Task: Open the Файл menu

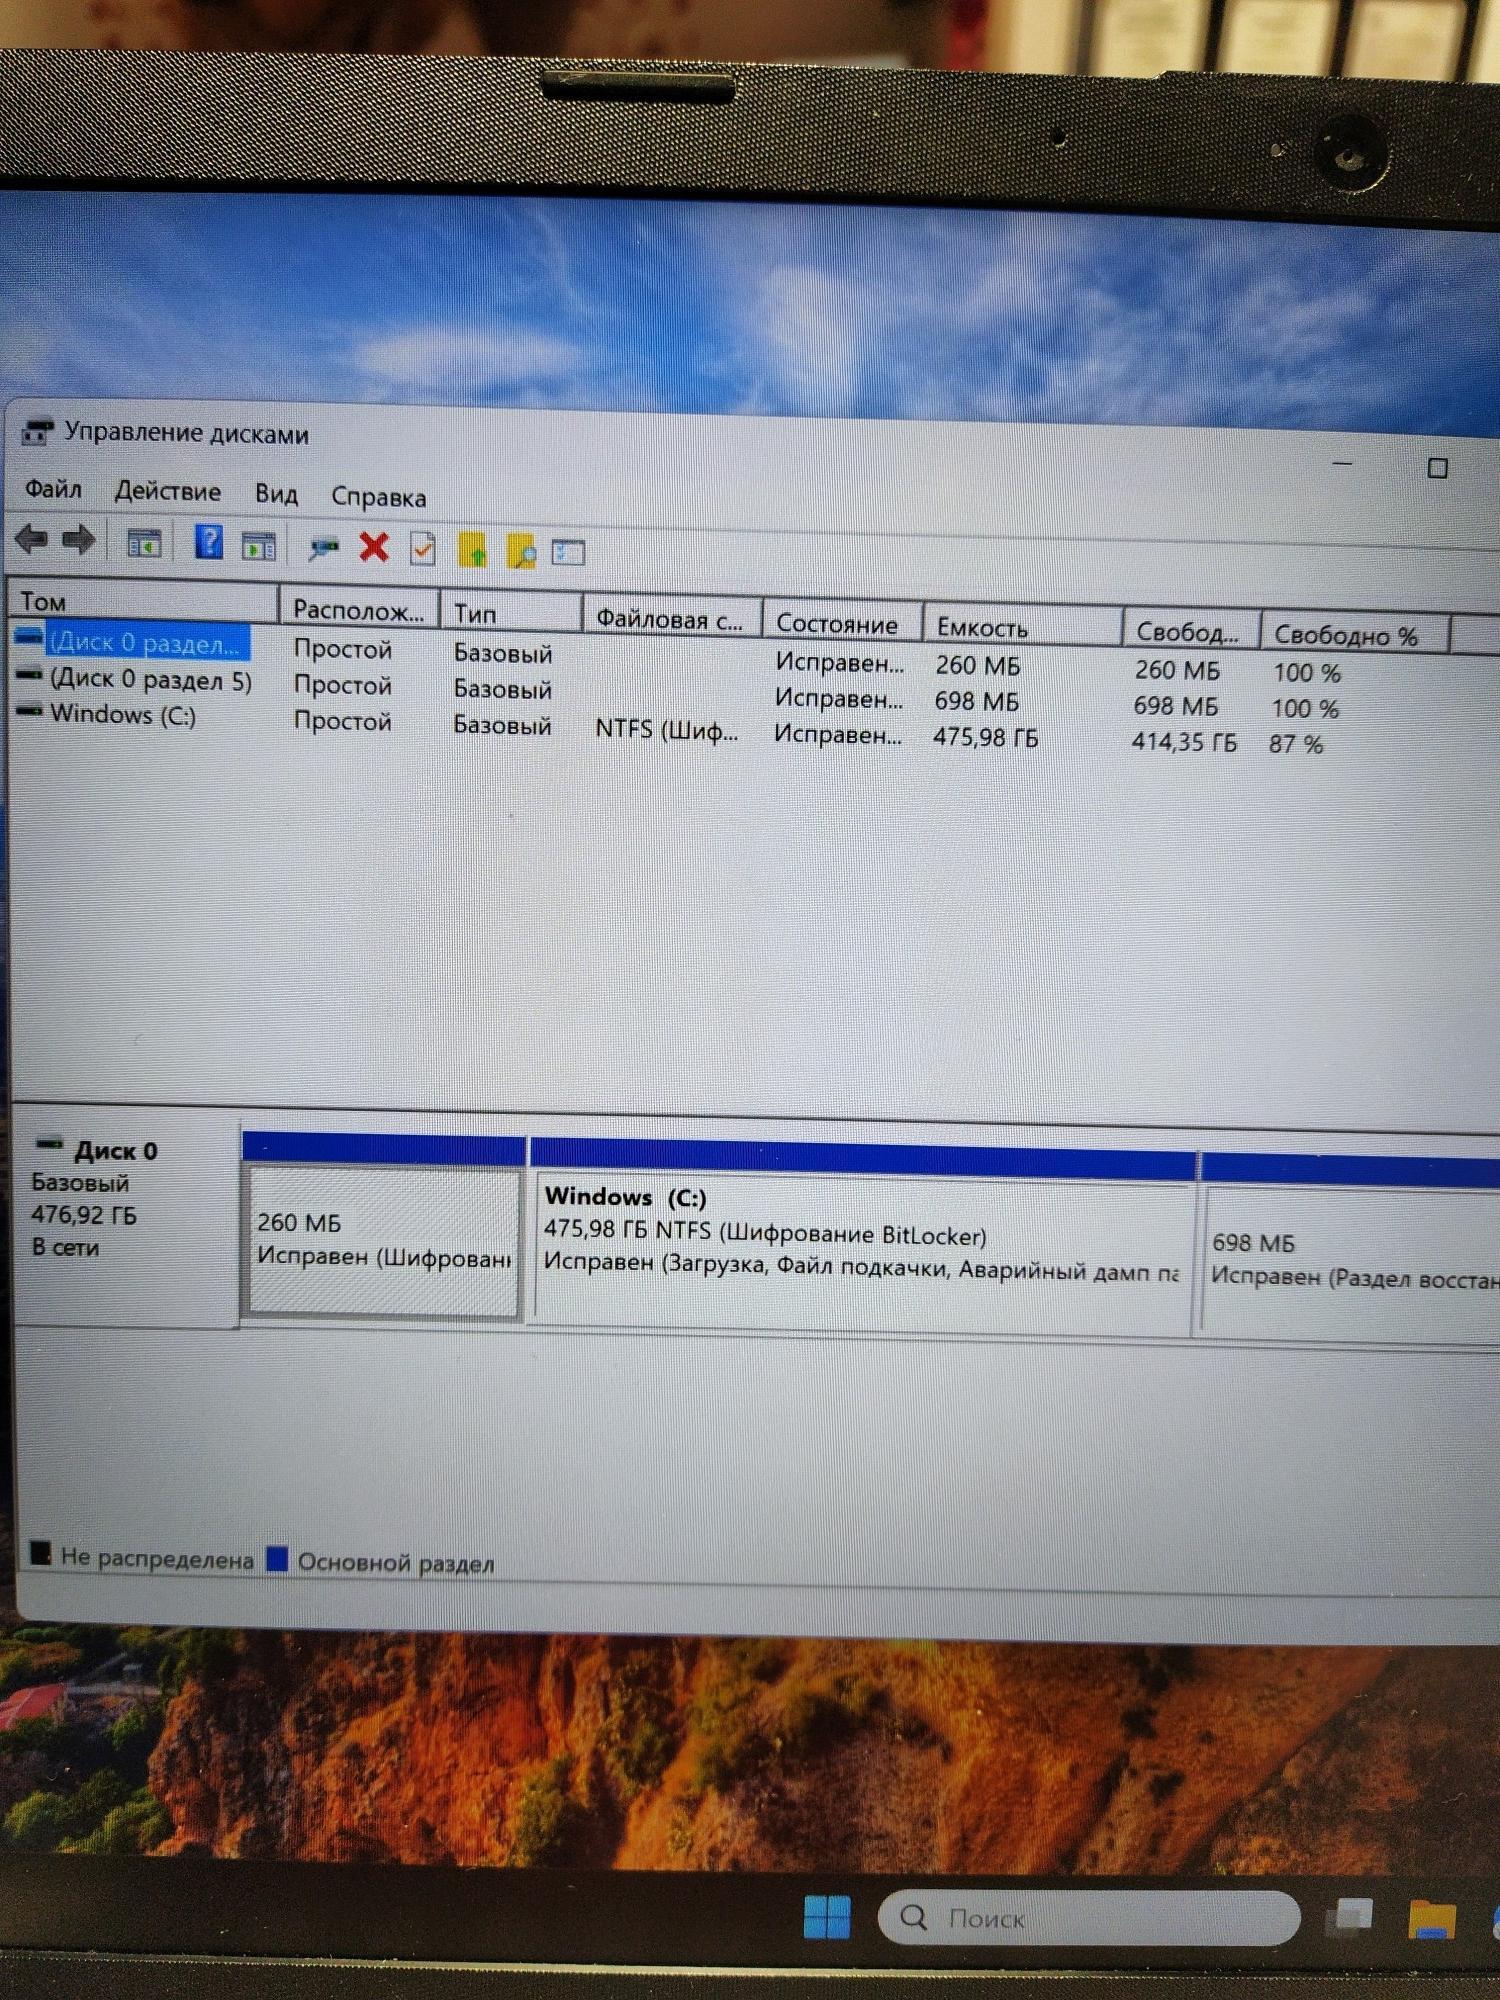Action: pos(53,489)
